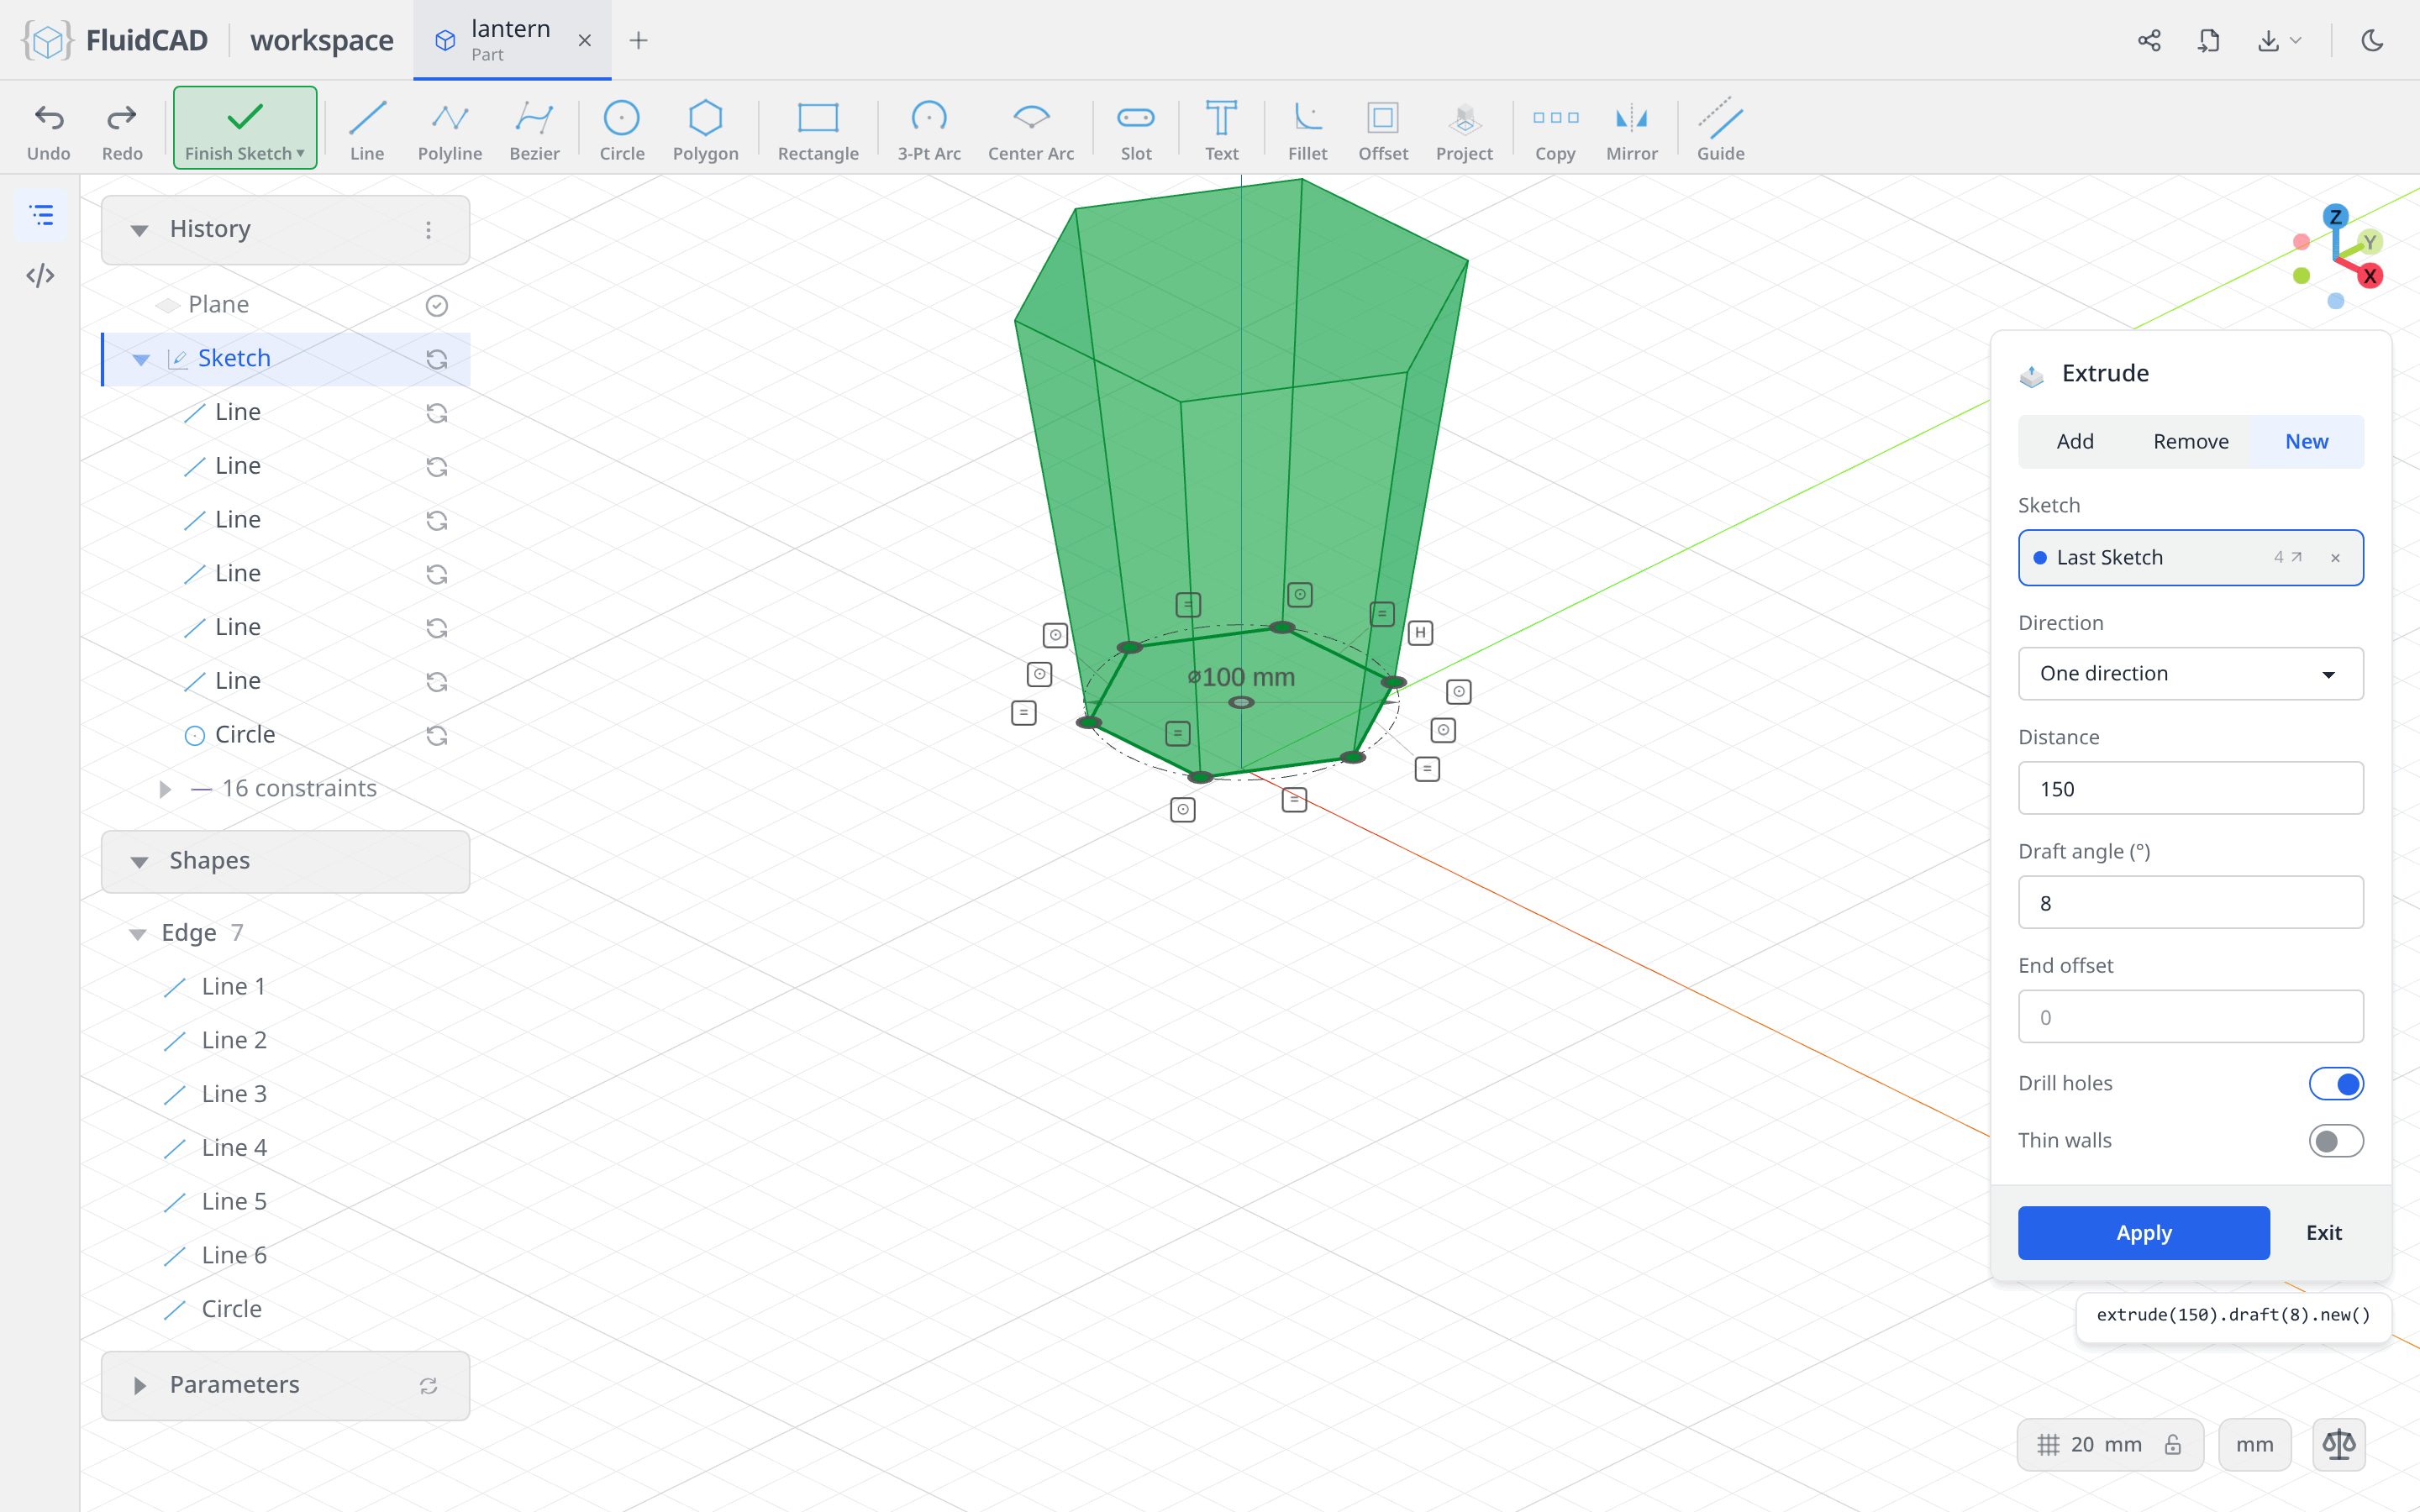Viewport: 2420px width, 1512px height.
Task: Open a new tab with plus
Action: [x=638, y=40]
